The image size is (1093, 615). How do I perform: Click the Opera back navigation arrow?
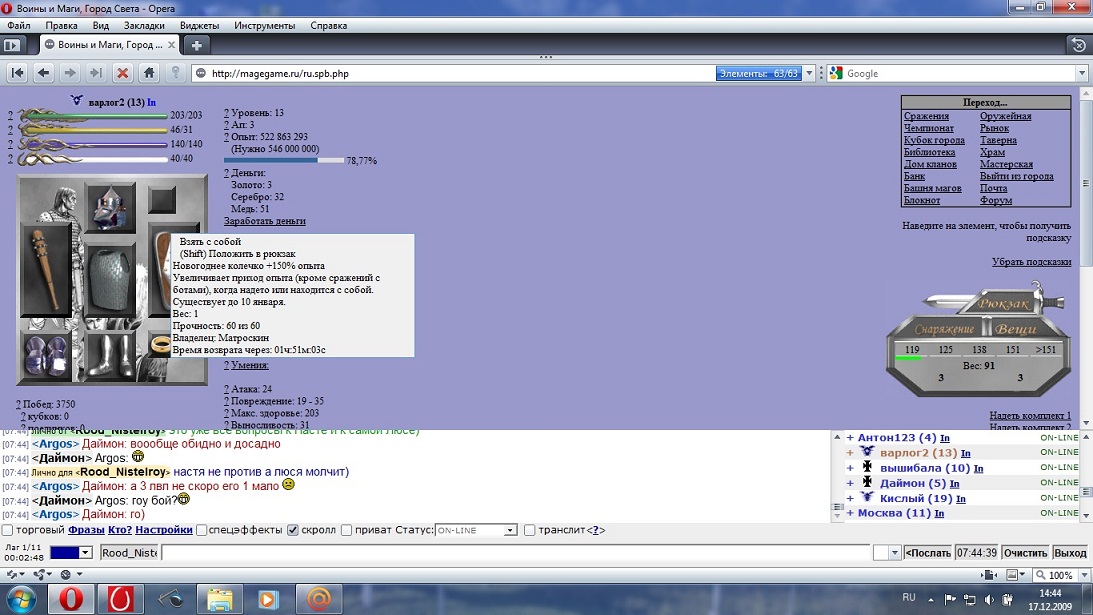(x=43, y=73)
